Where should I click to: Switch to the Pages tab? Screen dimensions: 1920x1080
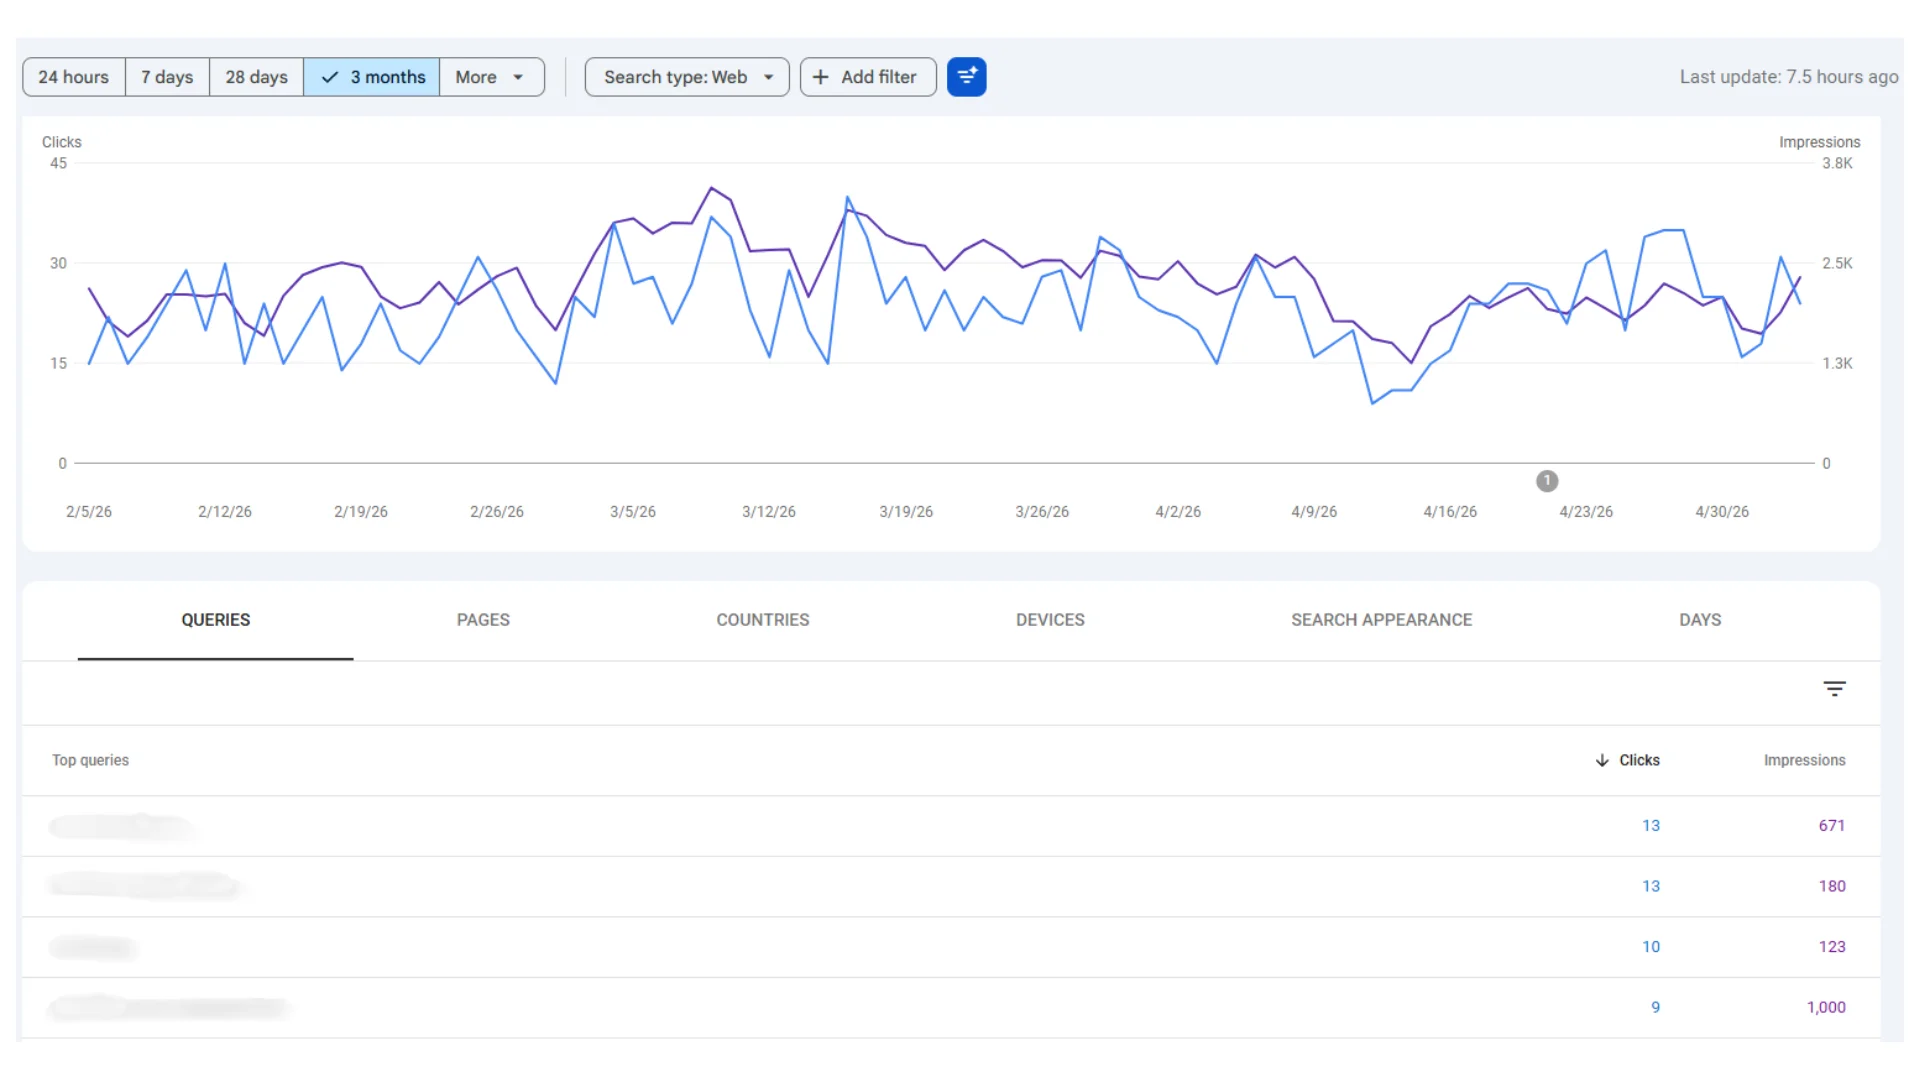click(x=483, y=620)
